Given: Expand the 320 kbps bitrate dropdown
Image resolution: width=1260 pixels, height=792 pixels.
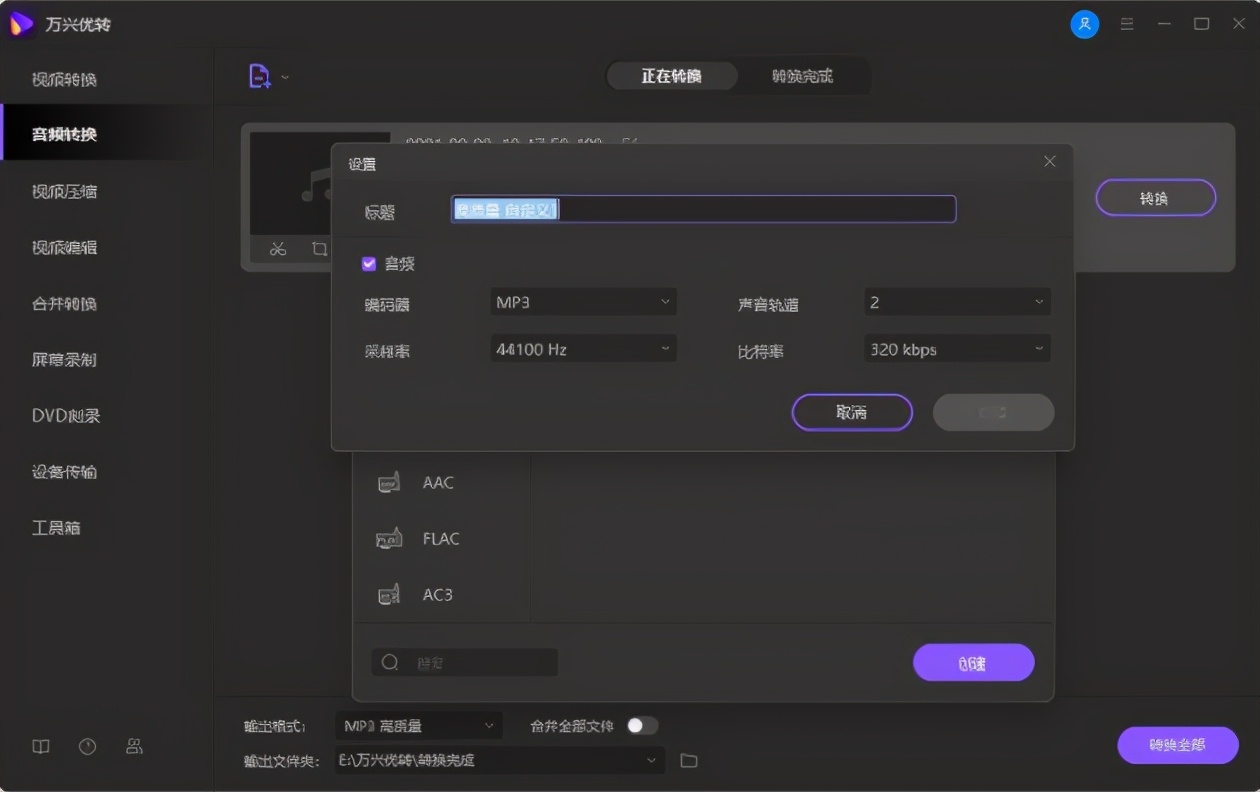Looking at the screenshot, I should (957, 349).
